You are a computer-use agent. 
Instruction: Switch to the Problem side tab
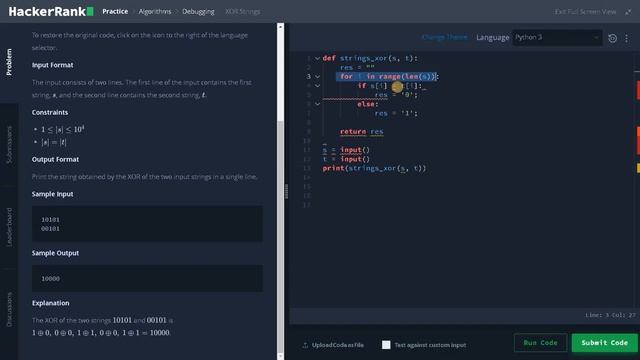(9, 62)
